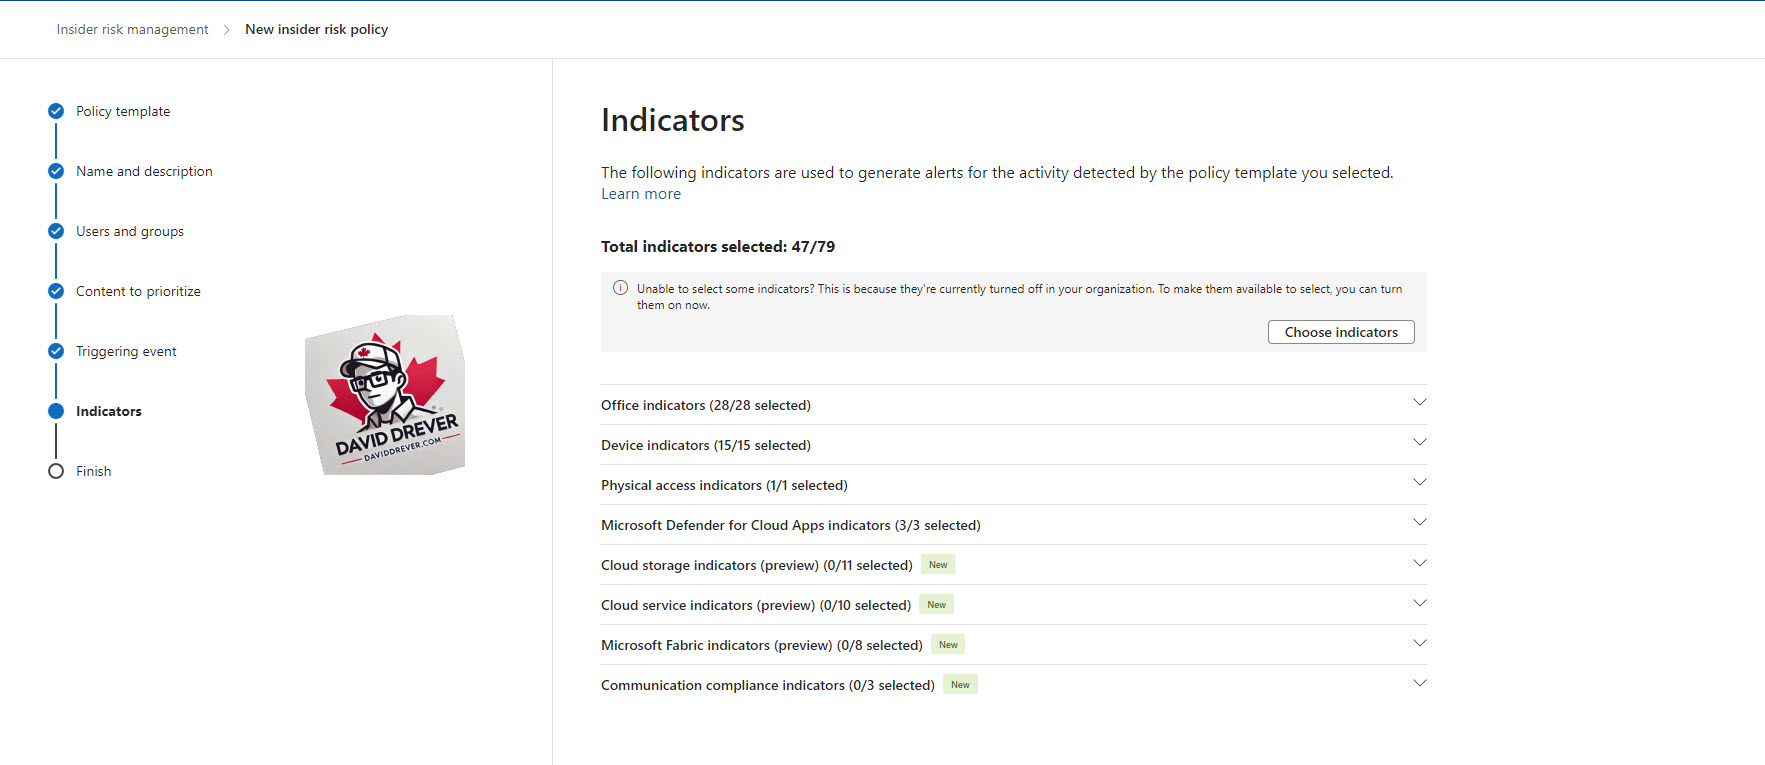This screenshot has height=765, width=1765.
Task: Expand Cloud service indicators chevron
Action: click(x=1419, y=603)
